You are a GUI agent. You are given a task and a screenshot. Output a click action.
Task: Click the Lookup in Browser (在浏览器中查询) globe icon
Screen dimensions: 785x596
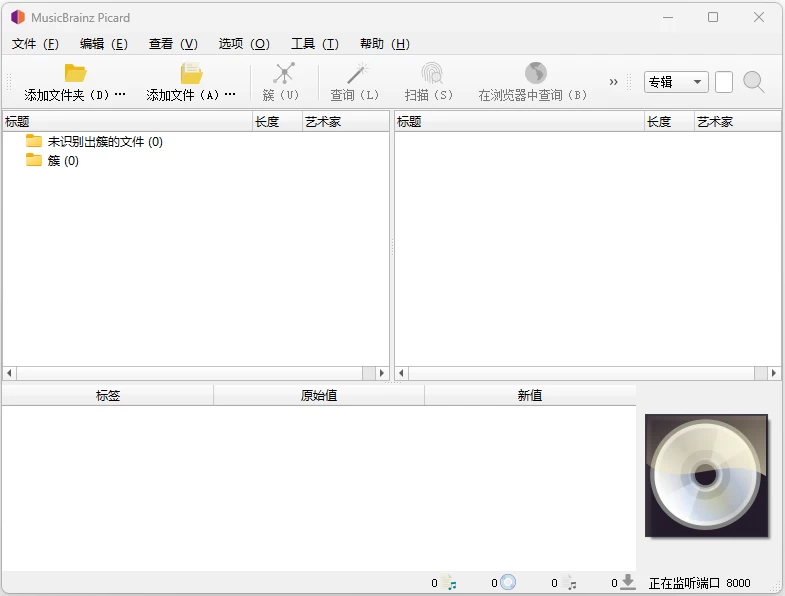(536, 73)
